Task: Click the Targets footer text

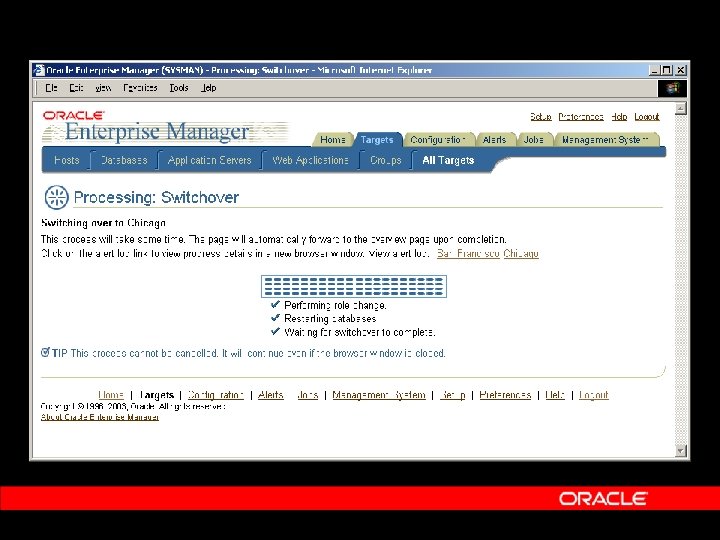Action: click(157, 395)
